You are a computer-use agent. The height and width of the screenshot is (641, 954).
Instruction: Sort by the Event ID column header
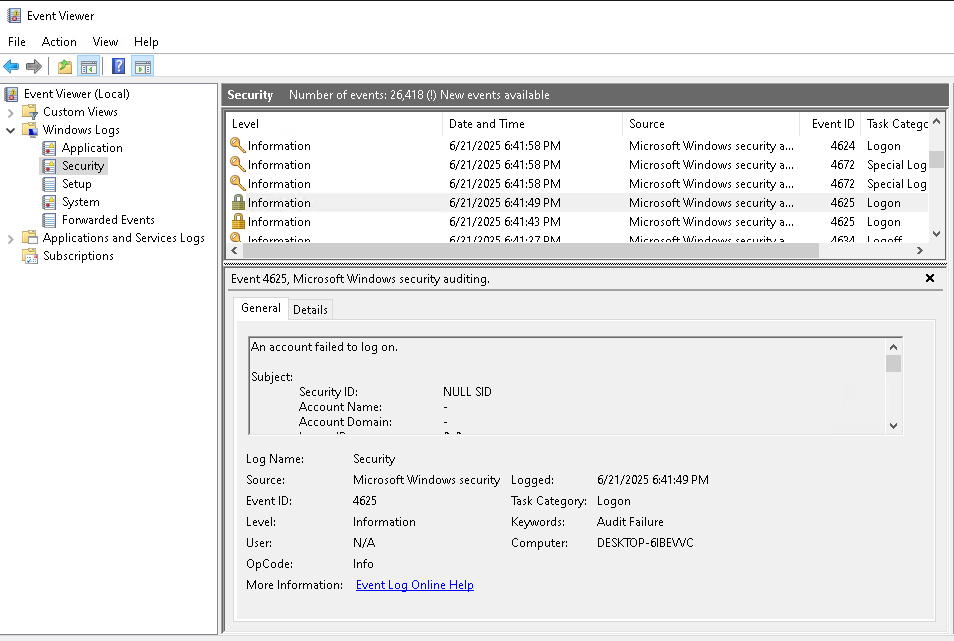click(x=830, y=124)
